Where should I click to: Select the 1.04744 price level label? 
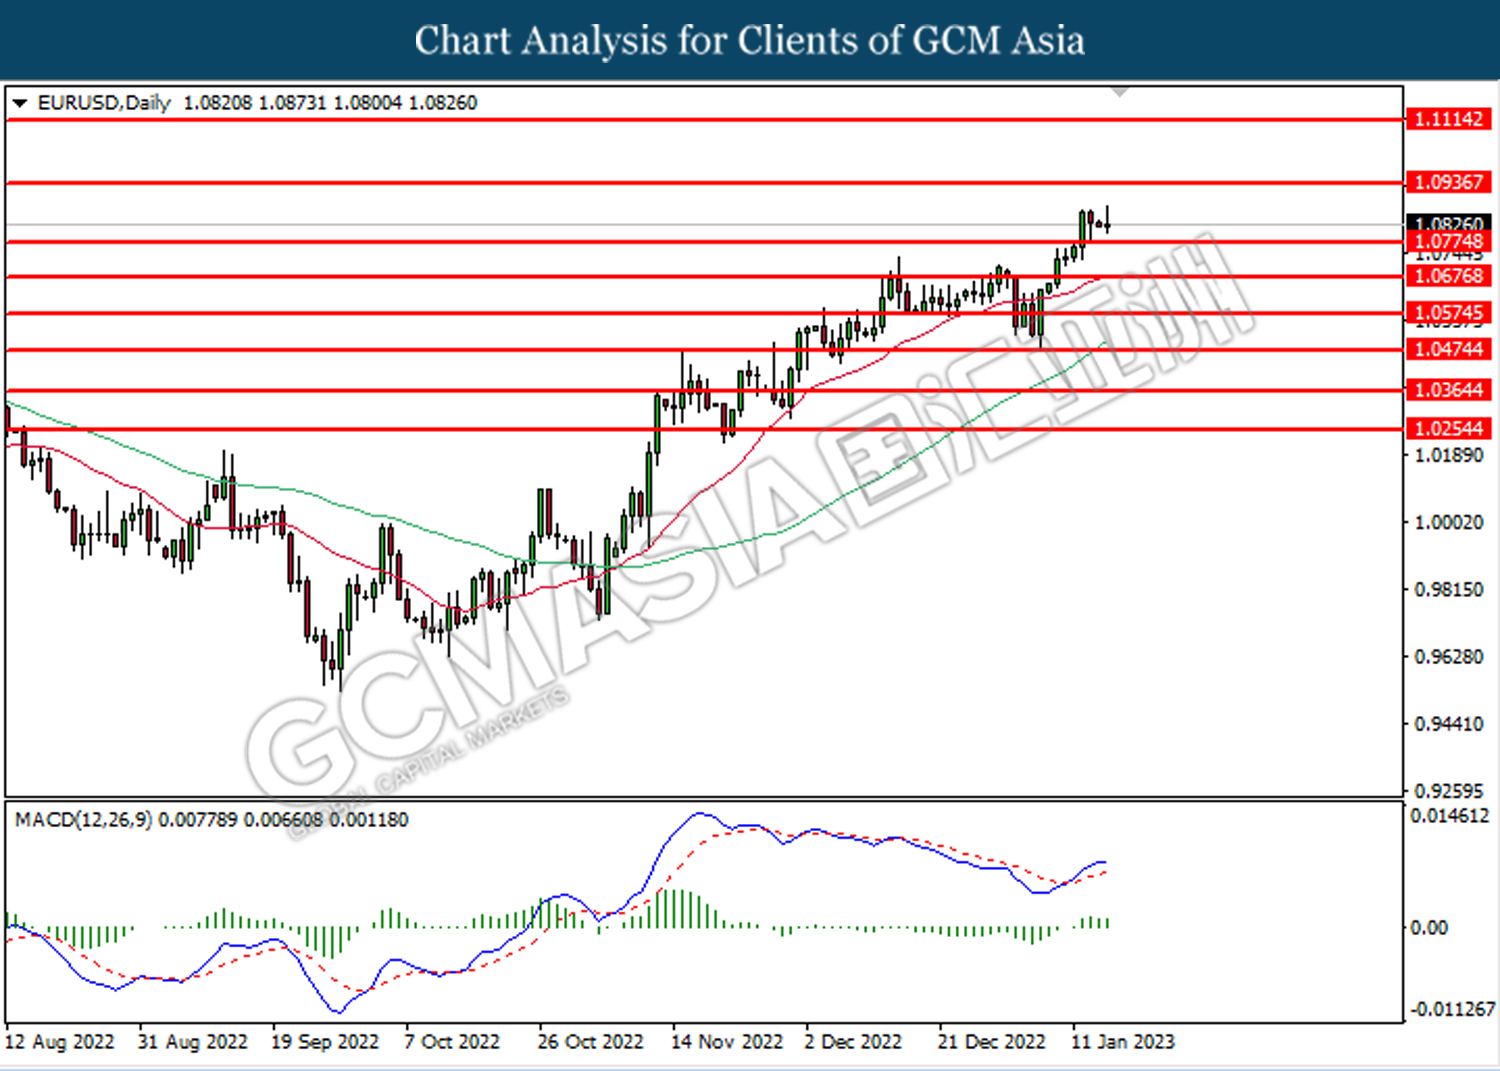pyautogui.click(x=1448, y=349)
